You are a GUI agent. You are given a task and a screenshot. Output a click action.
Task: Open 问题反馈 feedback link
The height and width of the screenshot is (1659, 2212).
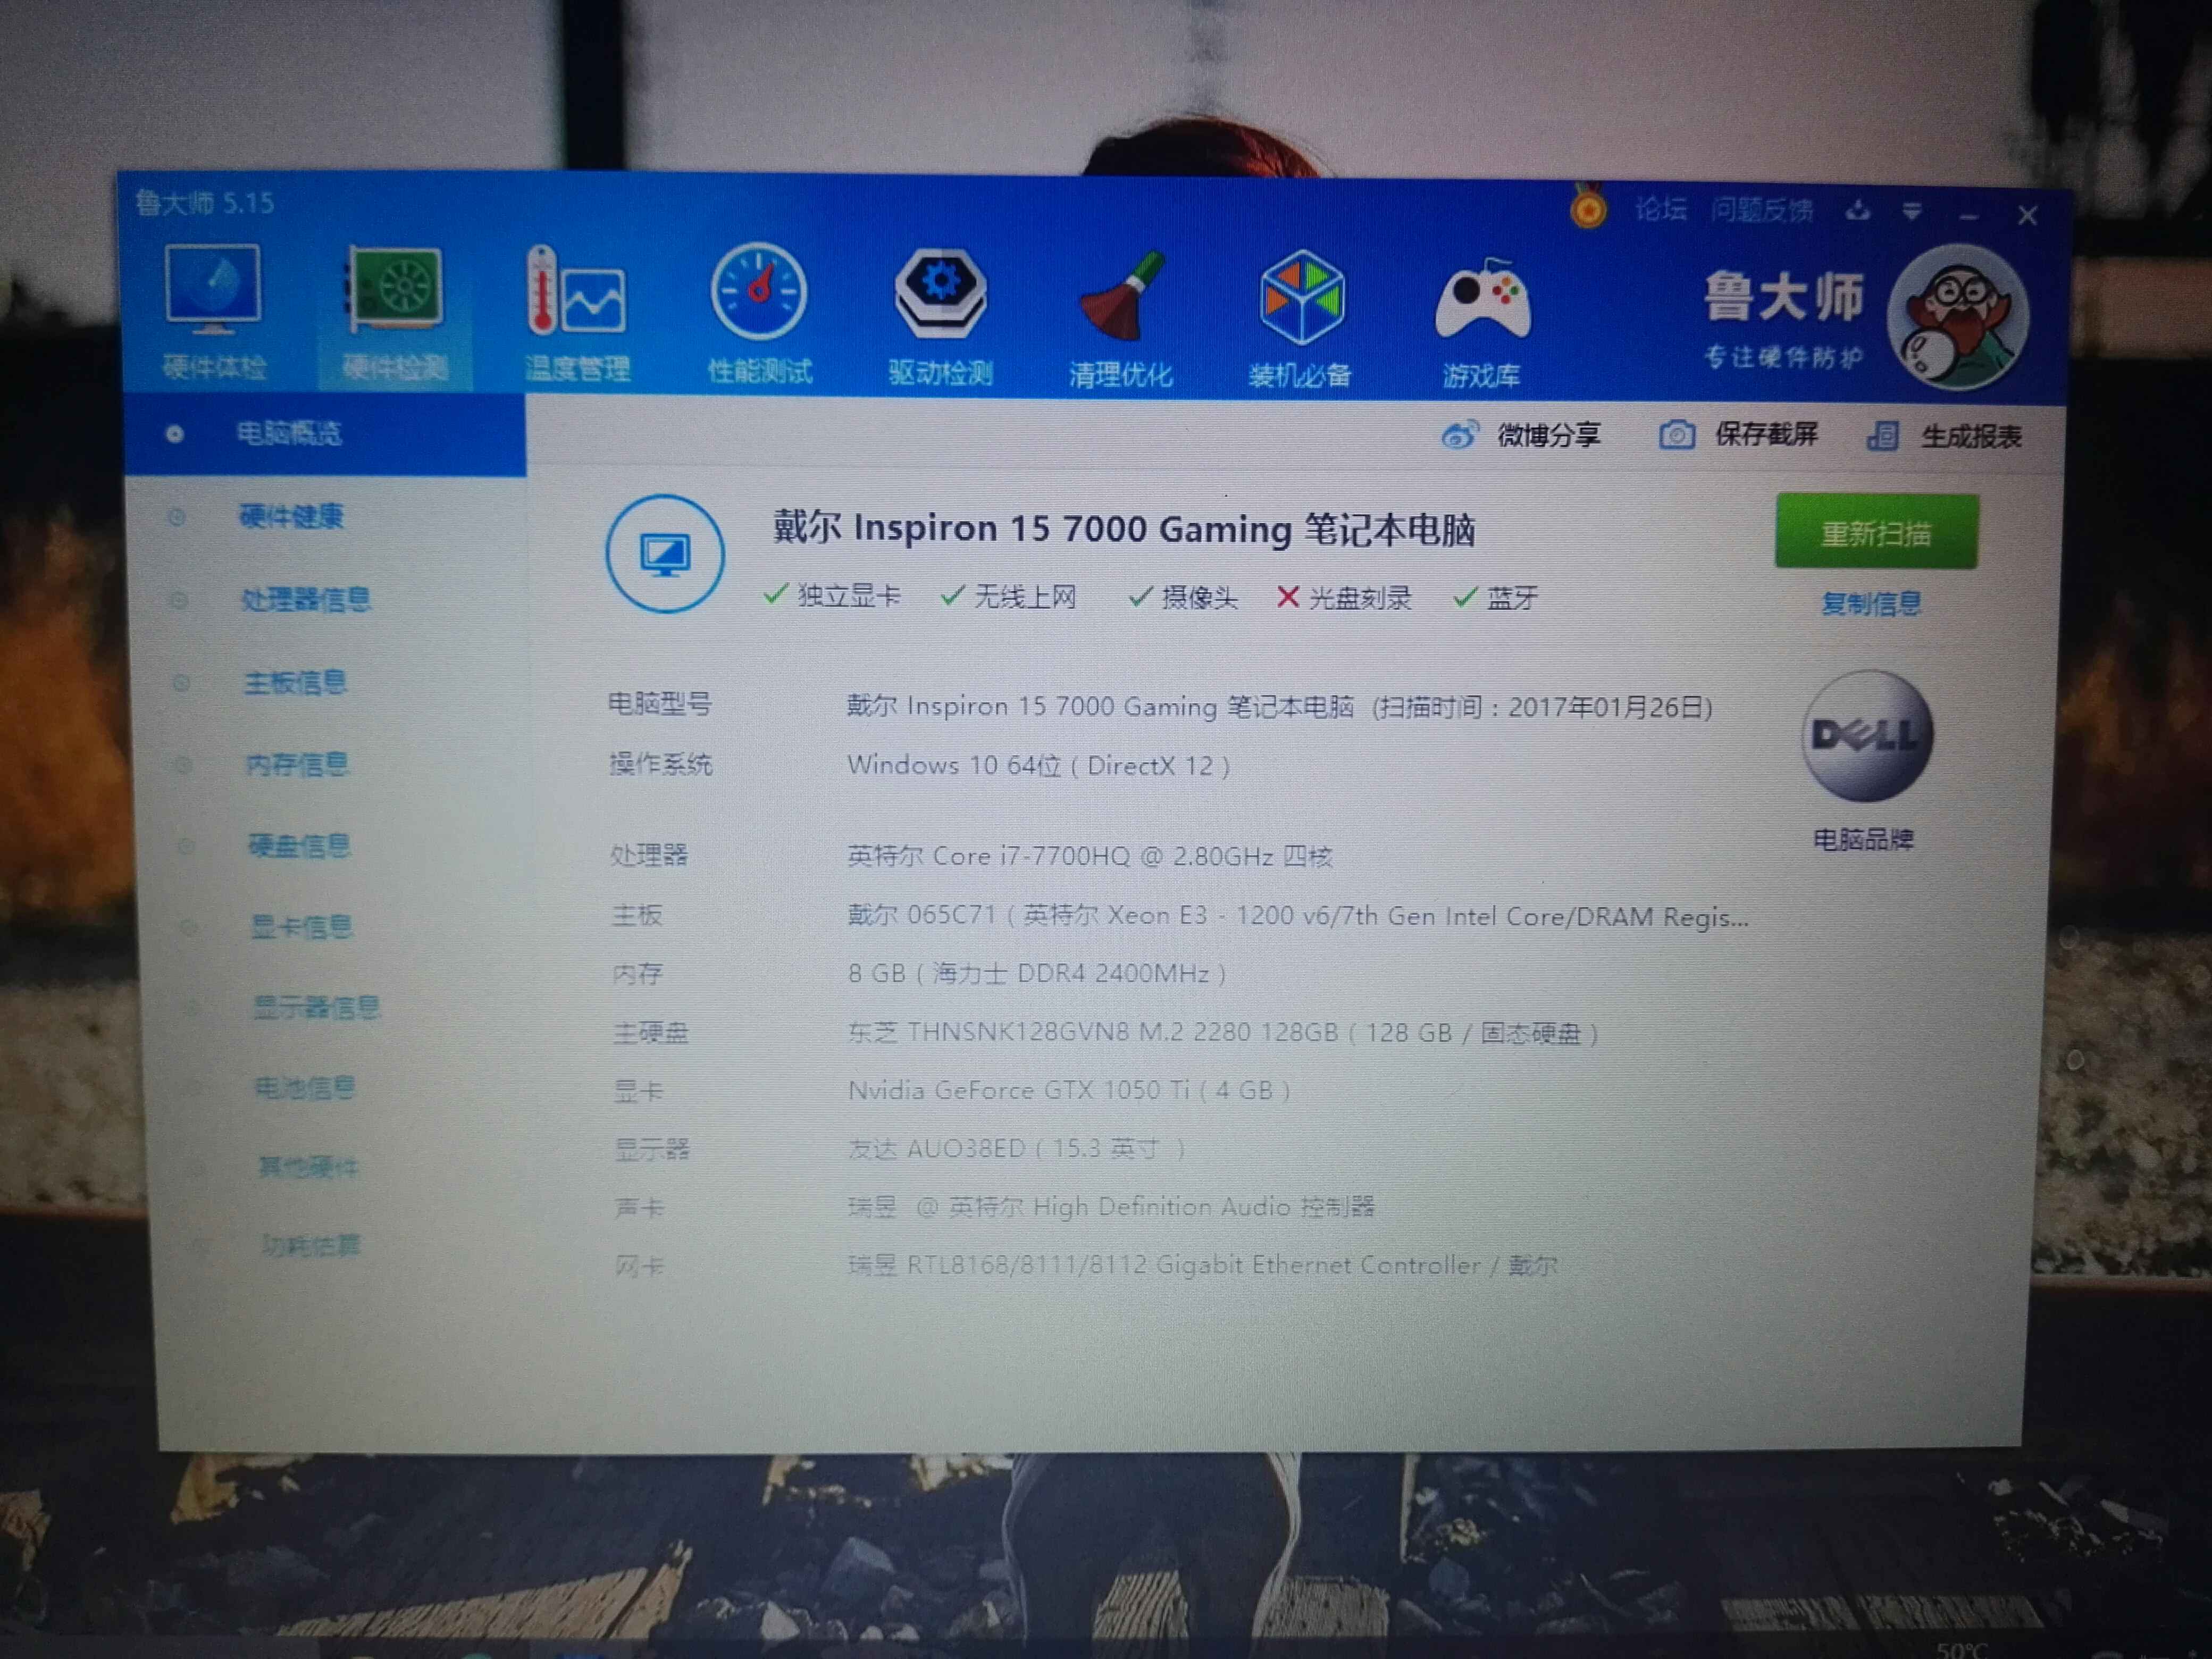point(1761,210)
